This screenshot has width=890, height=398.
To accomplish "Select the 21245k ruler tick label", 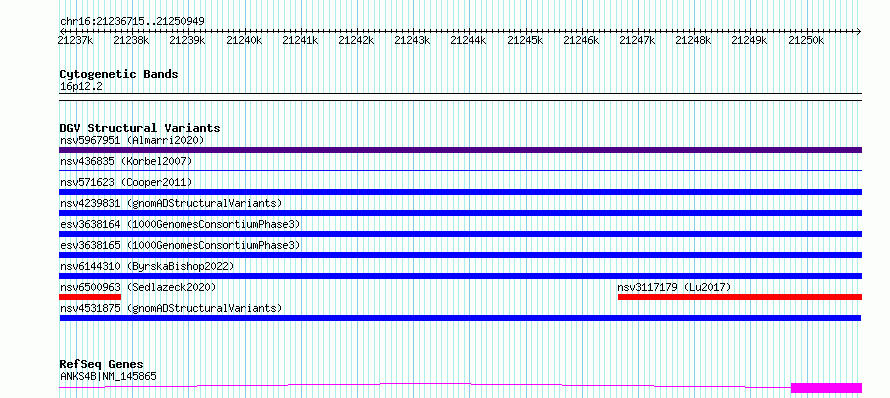I will 525,40.
